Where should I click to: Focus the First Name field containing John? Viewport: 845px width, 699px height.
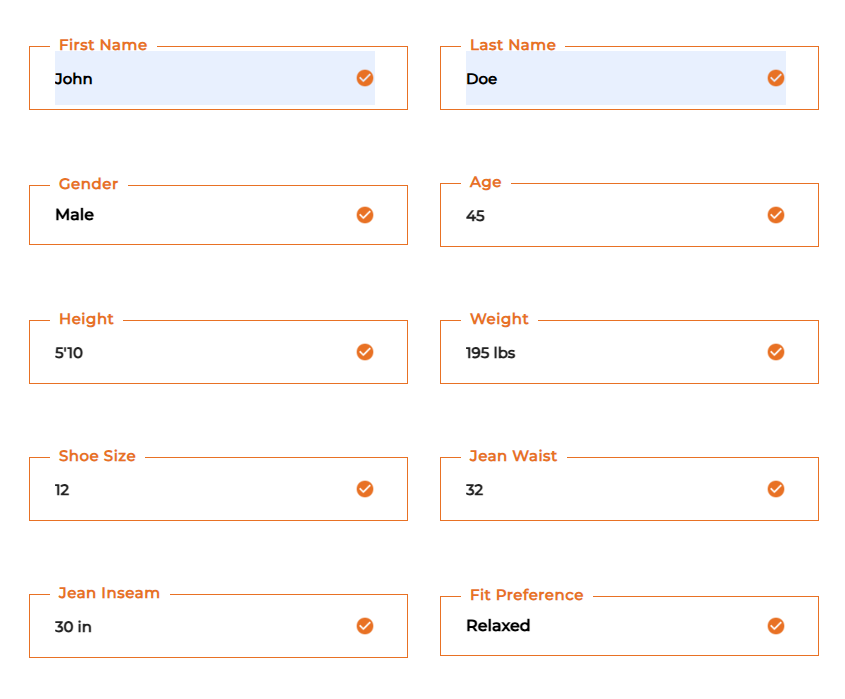tap(200, 78)
